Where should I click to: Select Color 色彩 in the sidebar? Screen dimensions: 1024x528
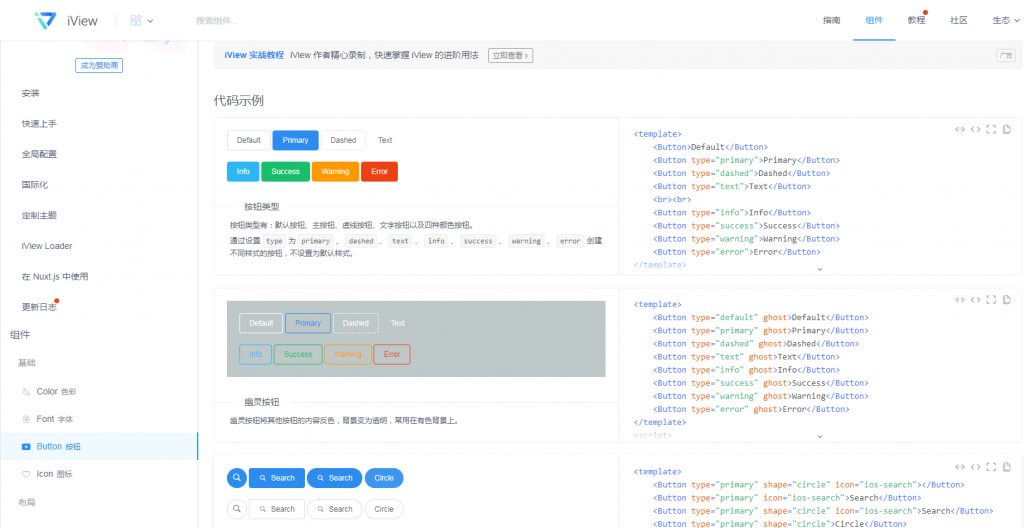(55, 392)
